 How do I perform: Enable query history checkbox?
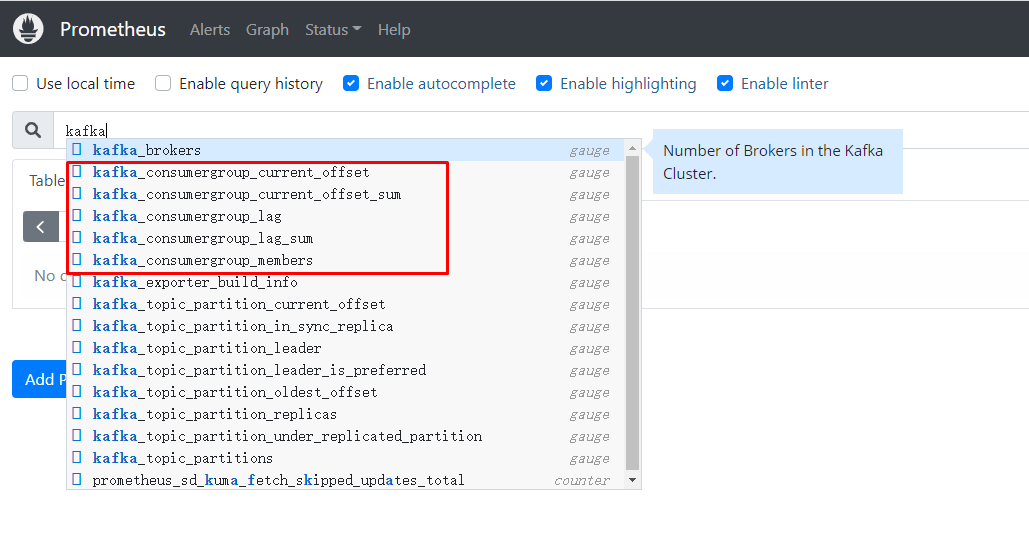tap(163, 83)
